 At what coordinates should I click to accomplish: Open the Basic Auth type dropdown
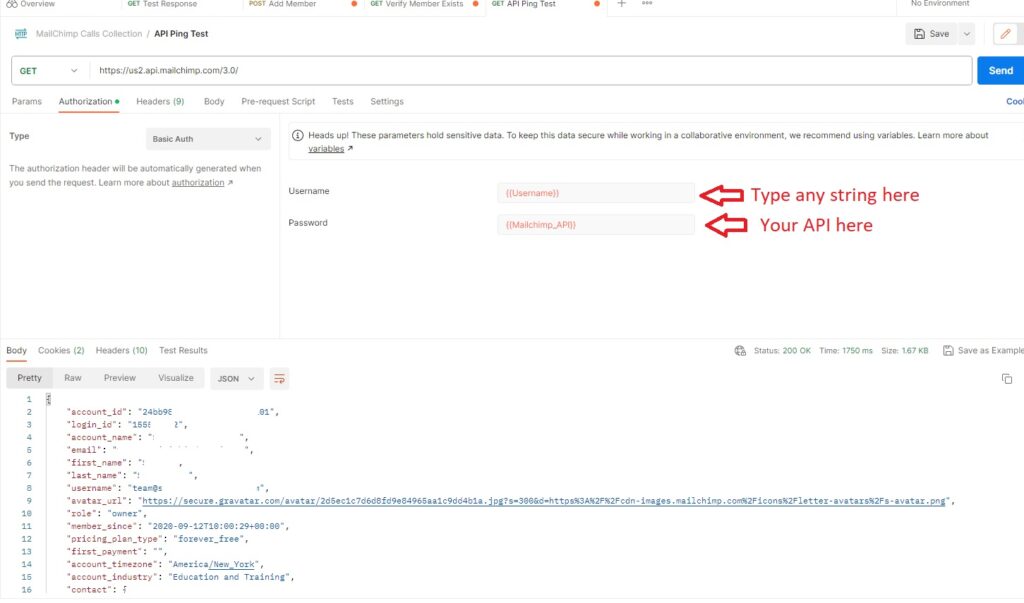click(x=207, y=139)
